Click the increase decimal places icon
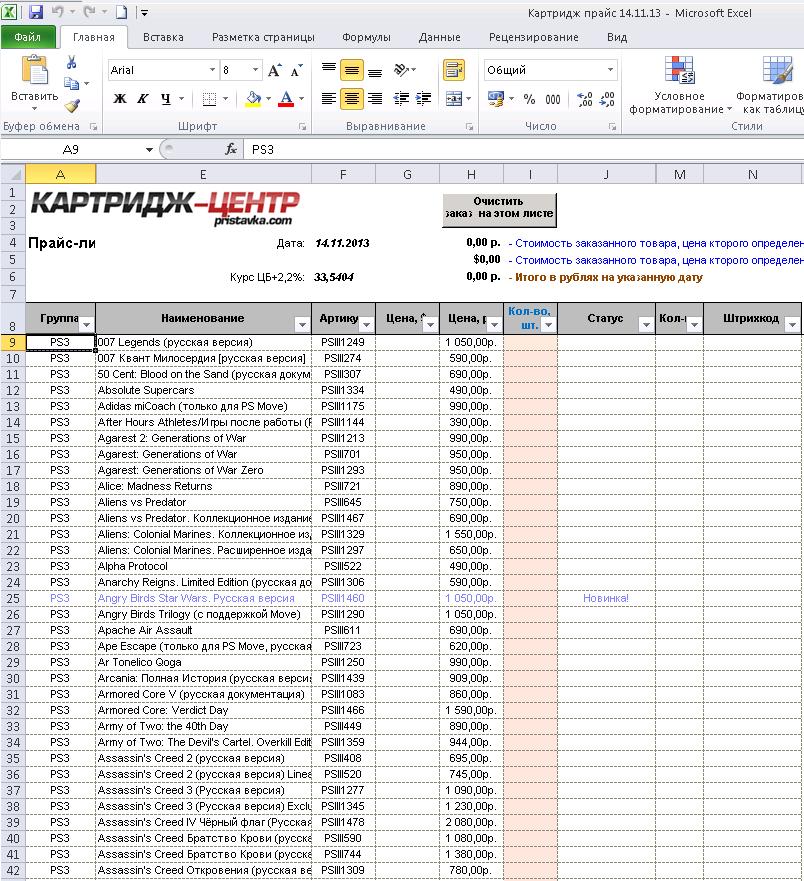 point(584,99)
